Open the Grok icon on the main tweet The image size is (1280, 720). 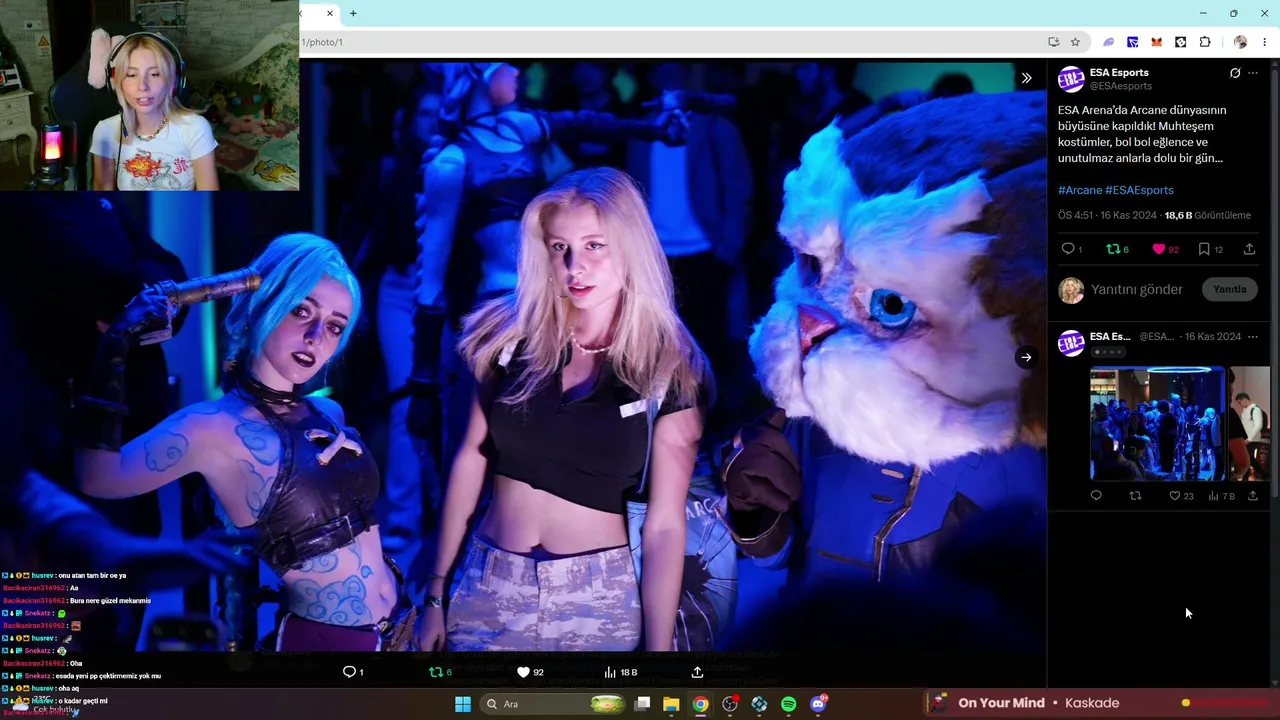coord(1235,73)
